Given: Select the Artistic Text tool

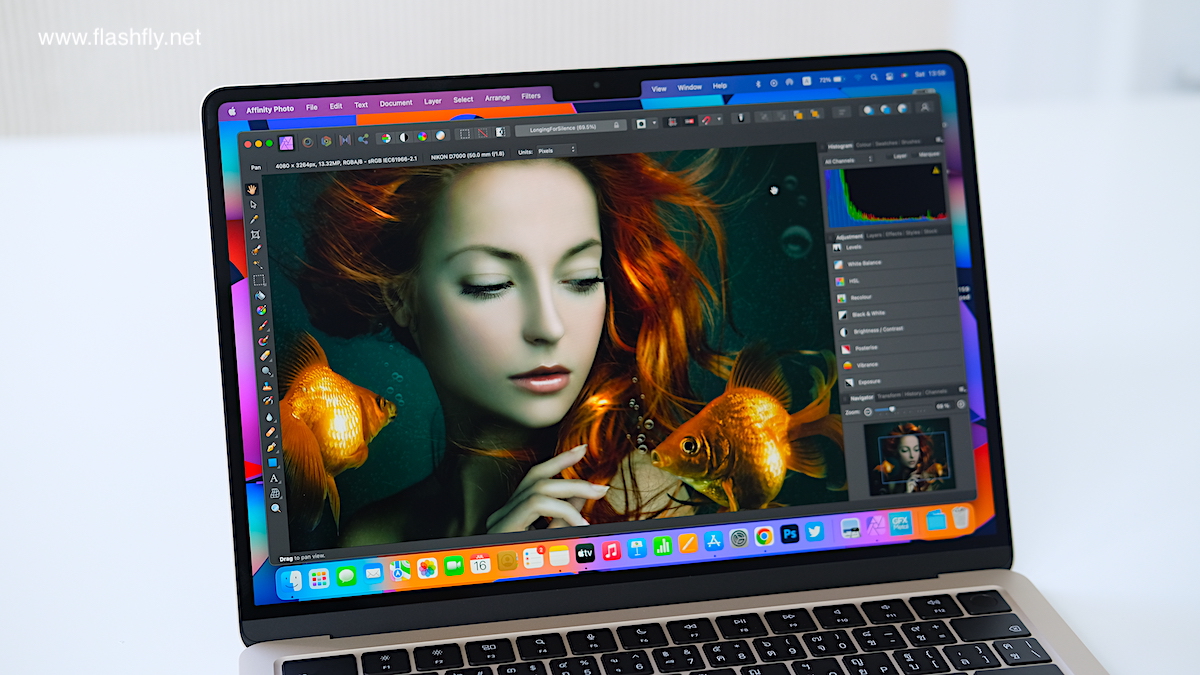Looking at the screenshot, I should coord(274,478).
